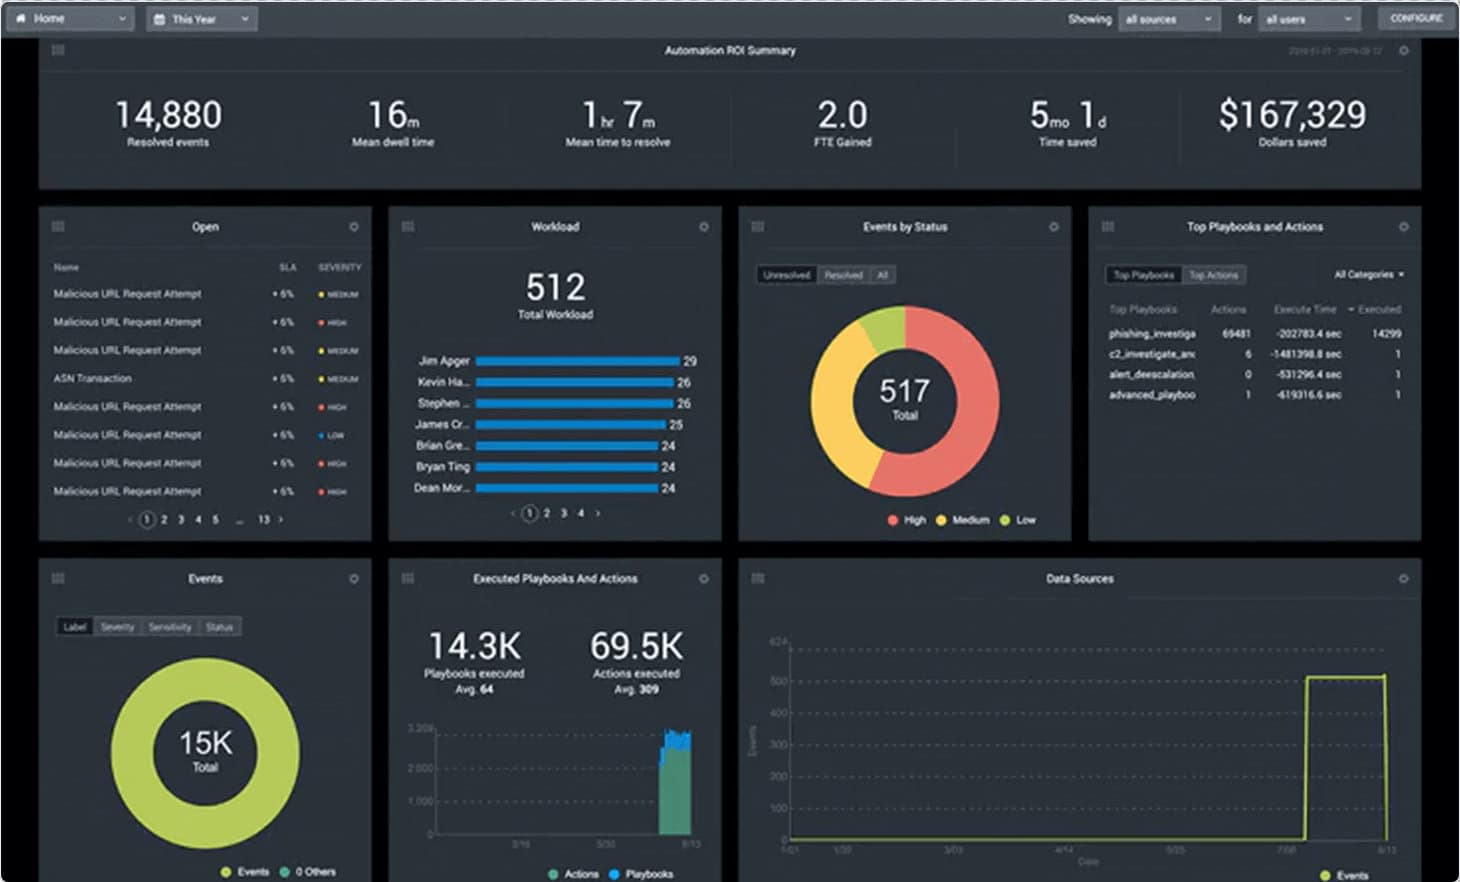Open gear settings on Automation ROI Summary panel
The image size is (1460, 882).
click(x=1404, y=50)
